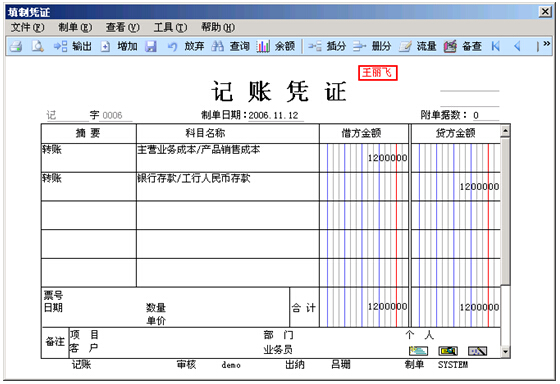Viewport: 560px width, 384px height.
Task: Select first row summary cell 转账
Action: point(89,158)
